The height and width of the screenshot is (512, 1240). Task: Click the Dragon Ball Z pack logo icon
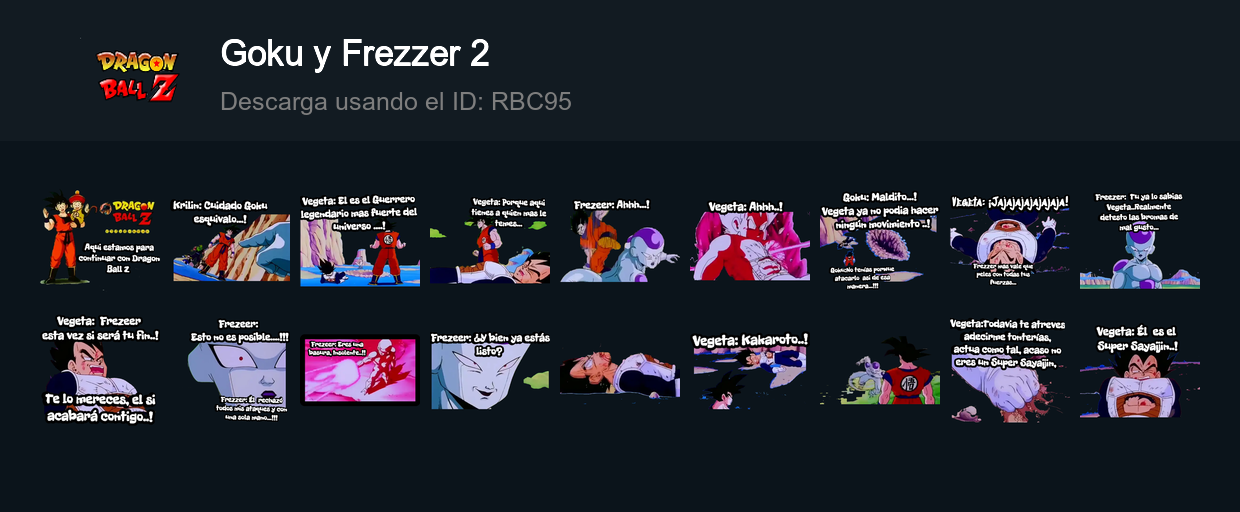(x=138, y=75)
